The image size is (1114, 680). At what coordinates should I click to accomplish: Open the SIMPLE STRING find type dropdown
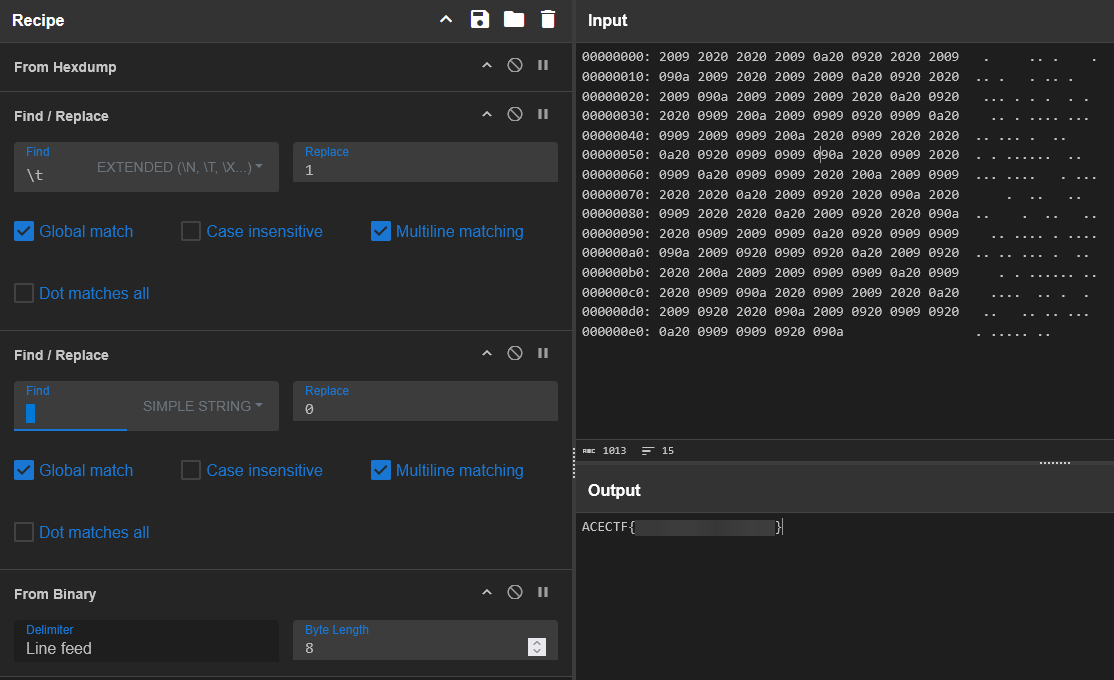click(x=203, y=407)
